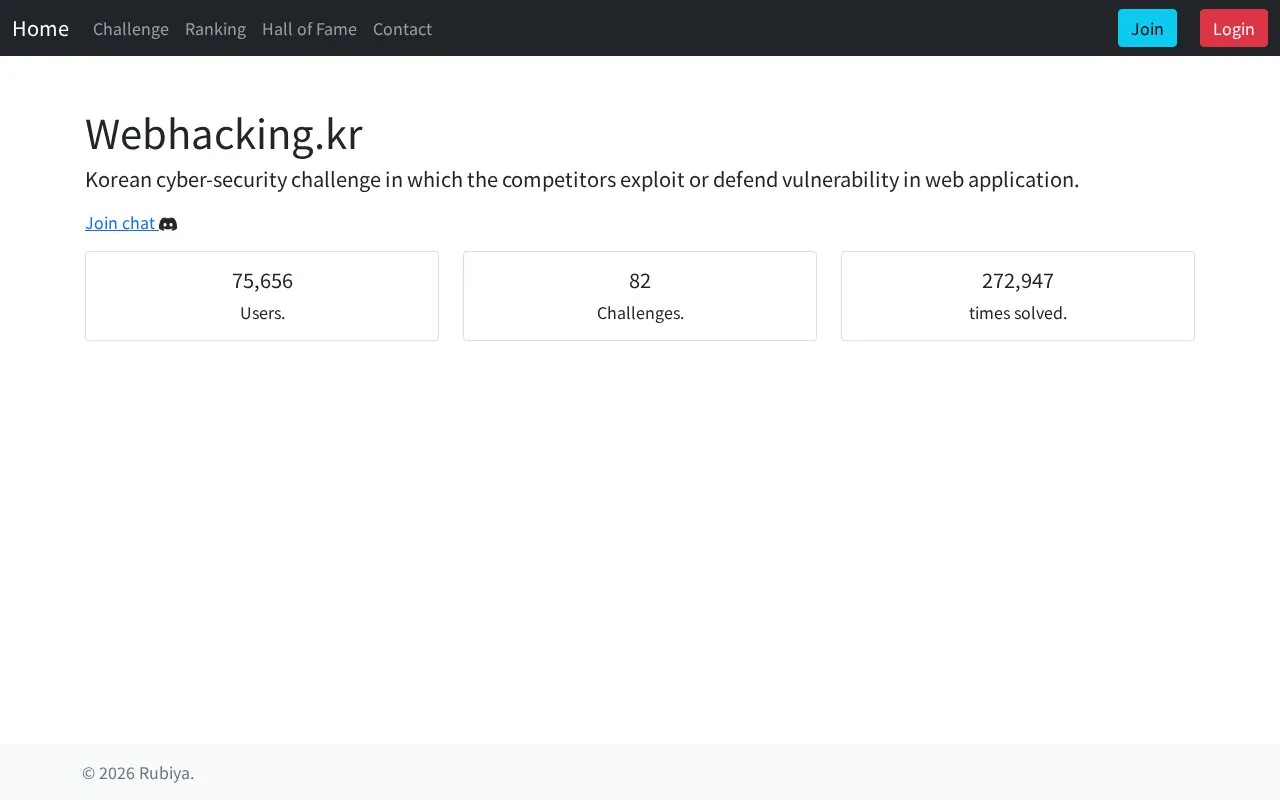Open the Challenge menu item

(131, 29)
